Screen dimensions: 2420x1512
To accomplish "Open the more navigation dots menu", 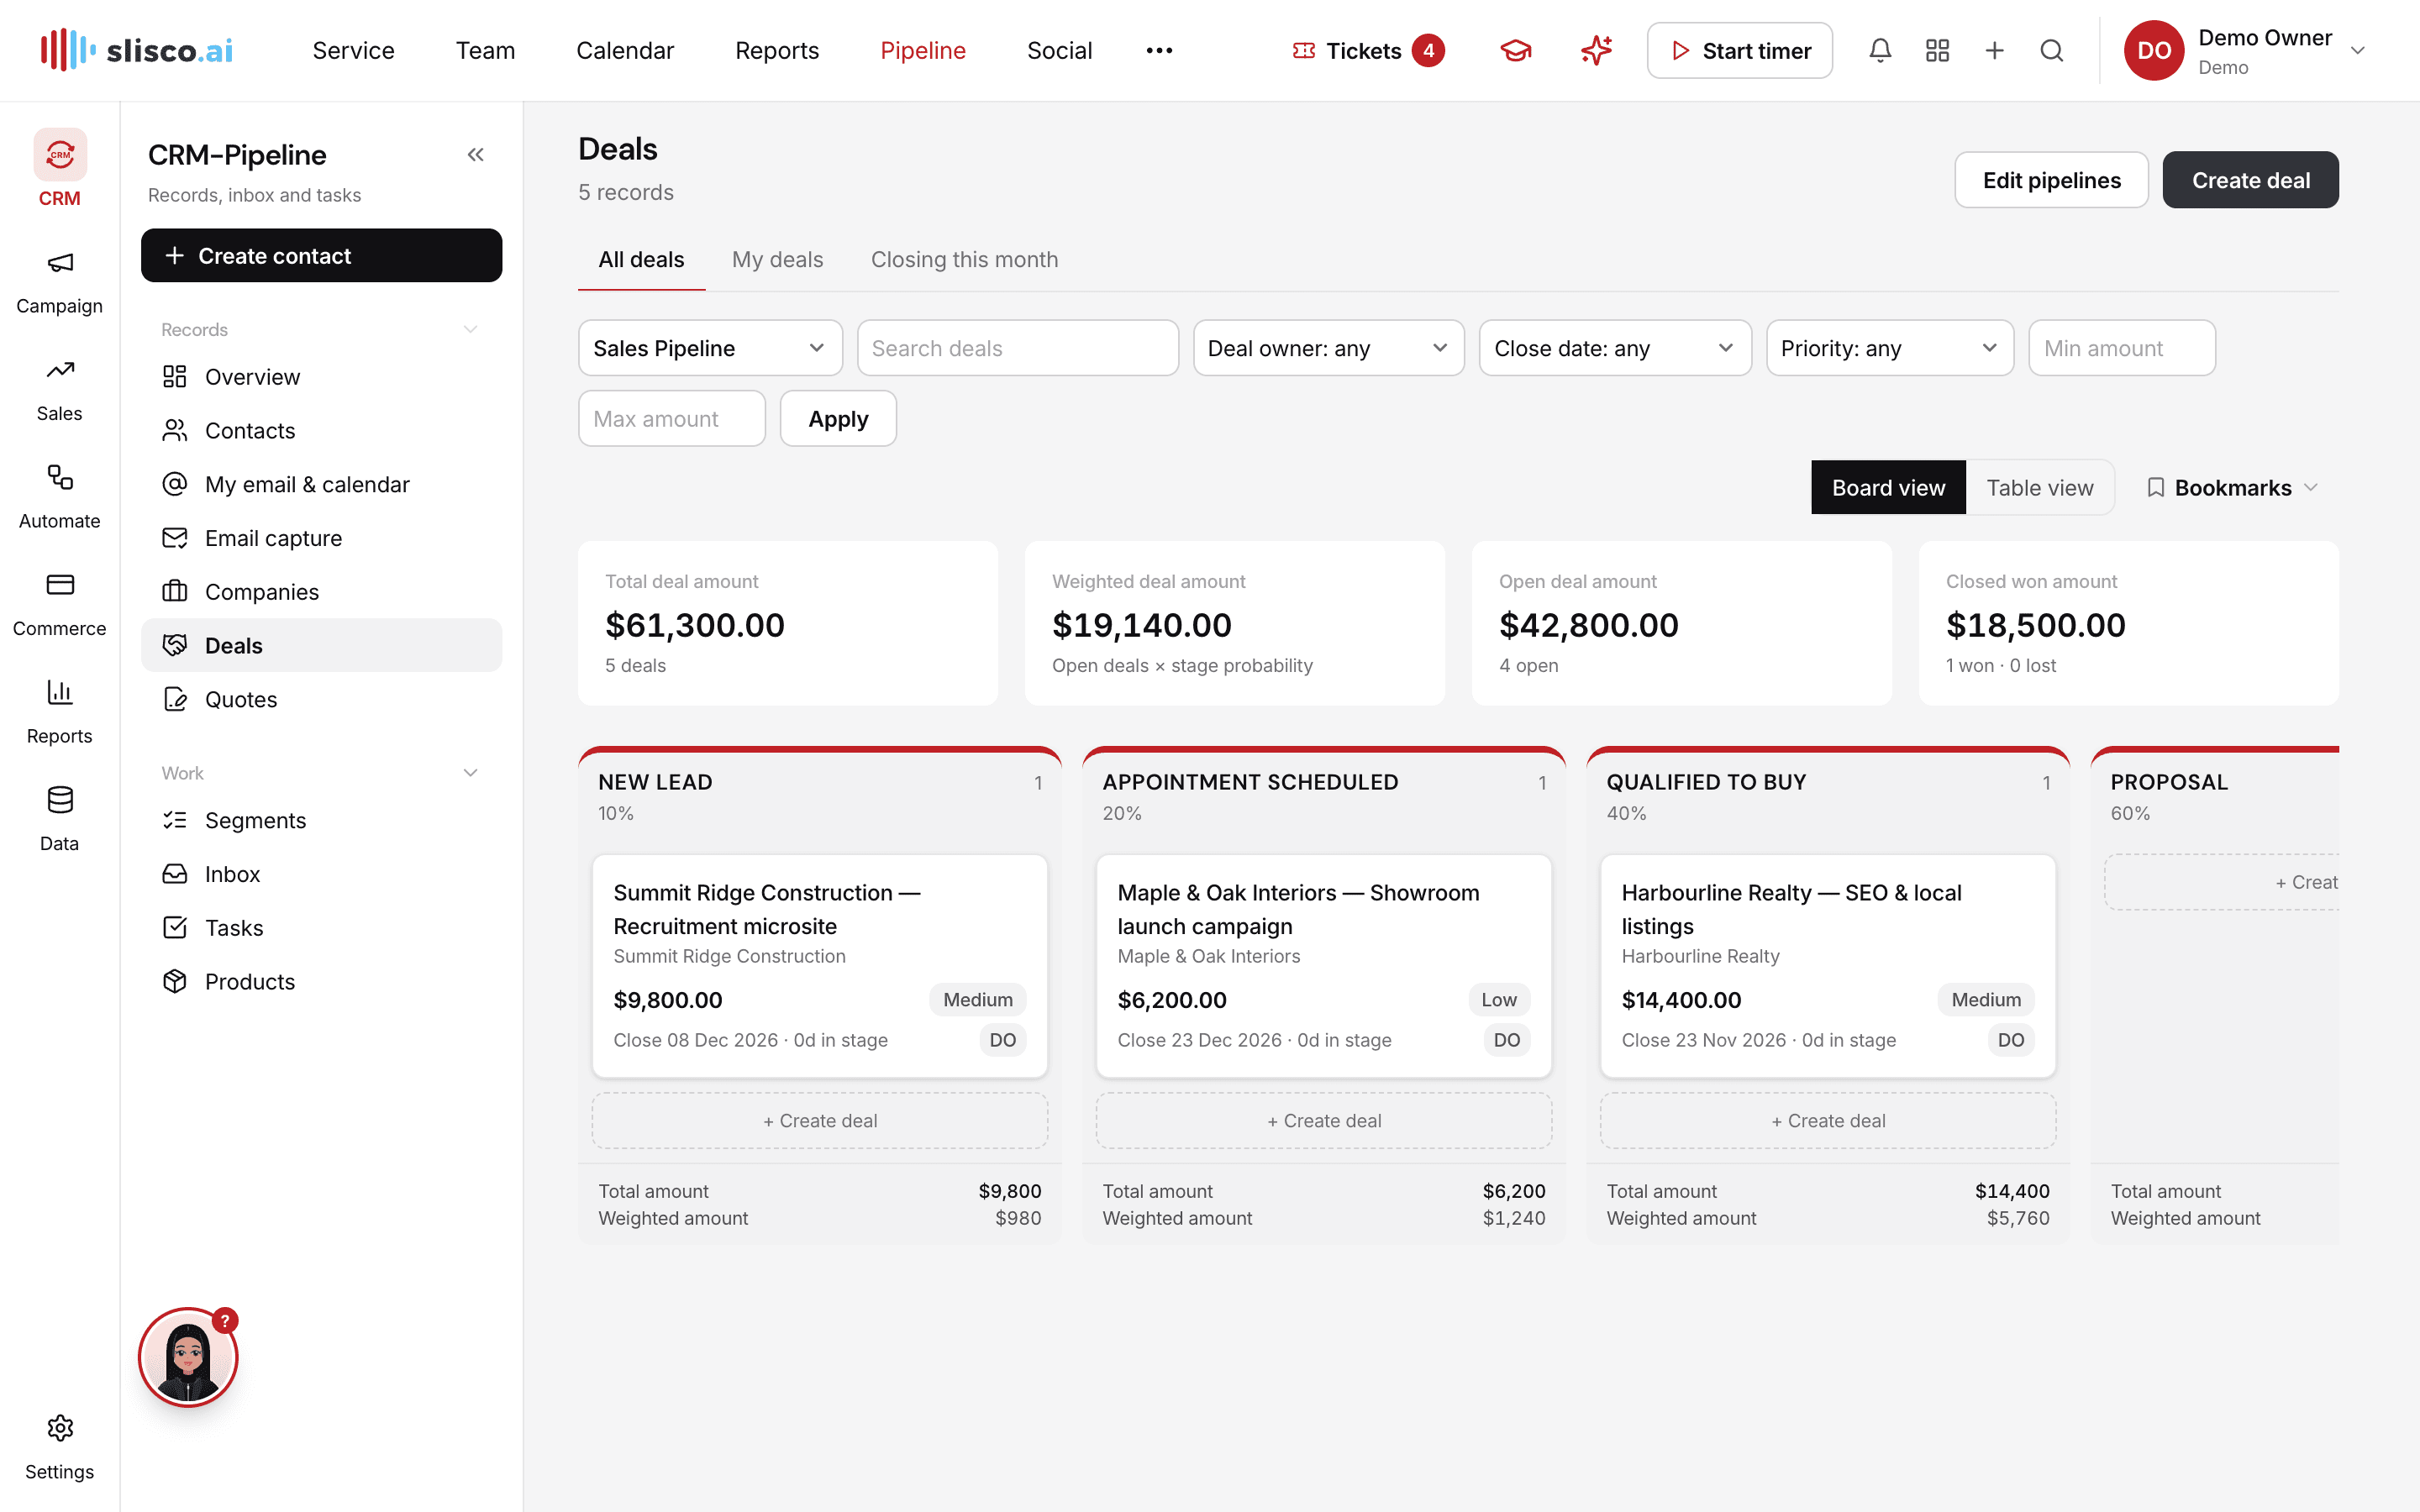I will click(1159, 50).
